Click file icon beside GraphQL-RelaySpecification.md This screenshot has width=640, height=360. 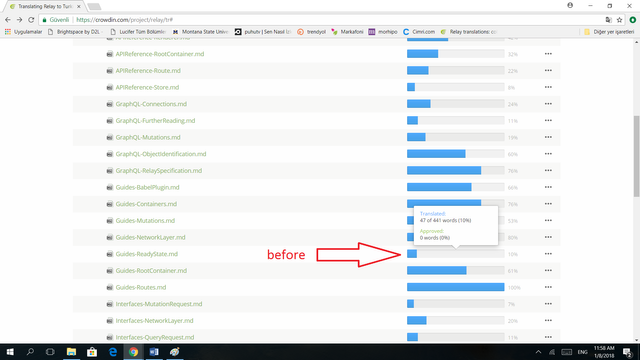109,171
